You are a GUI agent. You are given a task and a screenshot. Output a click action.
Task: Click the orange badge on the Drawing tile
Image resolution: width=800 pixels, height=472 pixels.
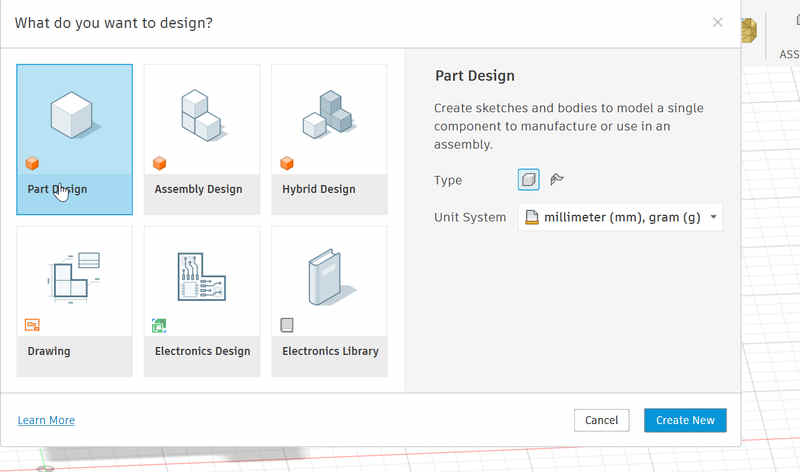coord(32,325)
